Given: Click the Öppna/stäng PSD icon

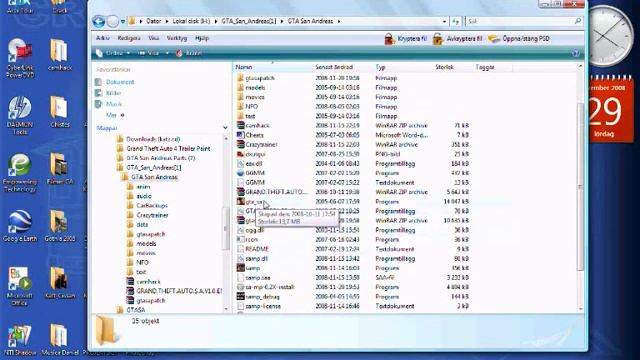Looking at the screenshot, I should point(494,39).
